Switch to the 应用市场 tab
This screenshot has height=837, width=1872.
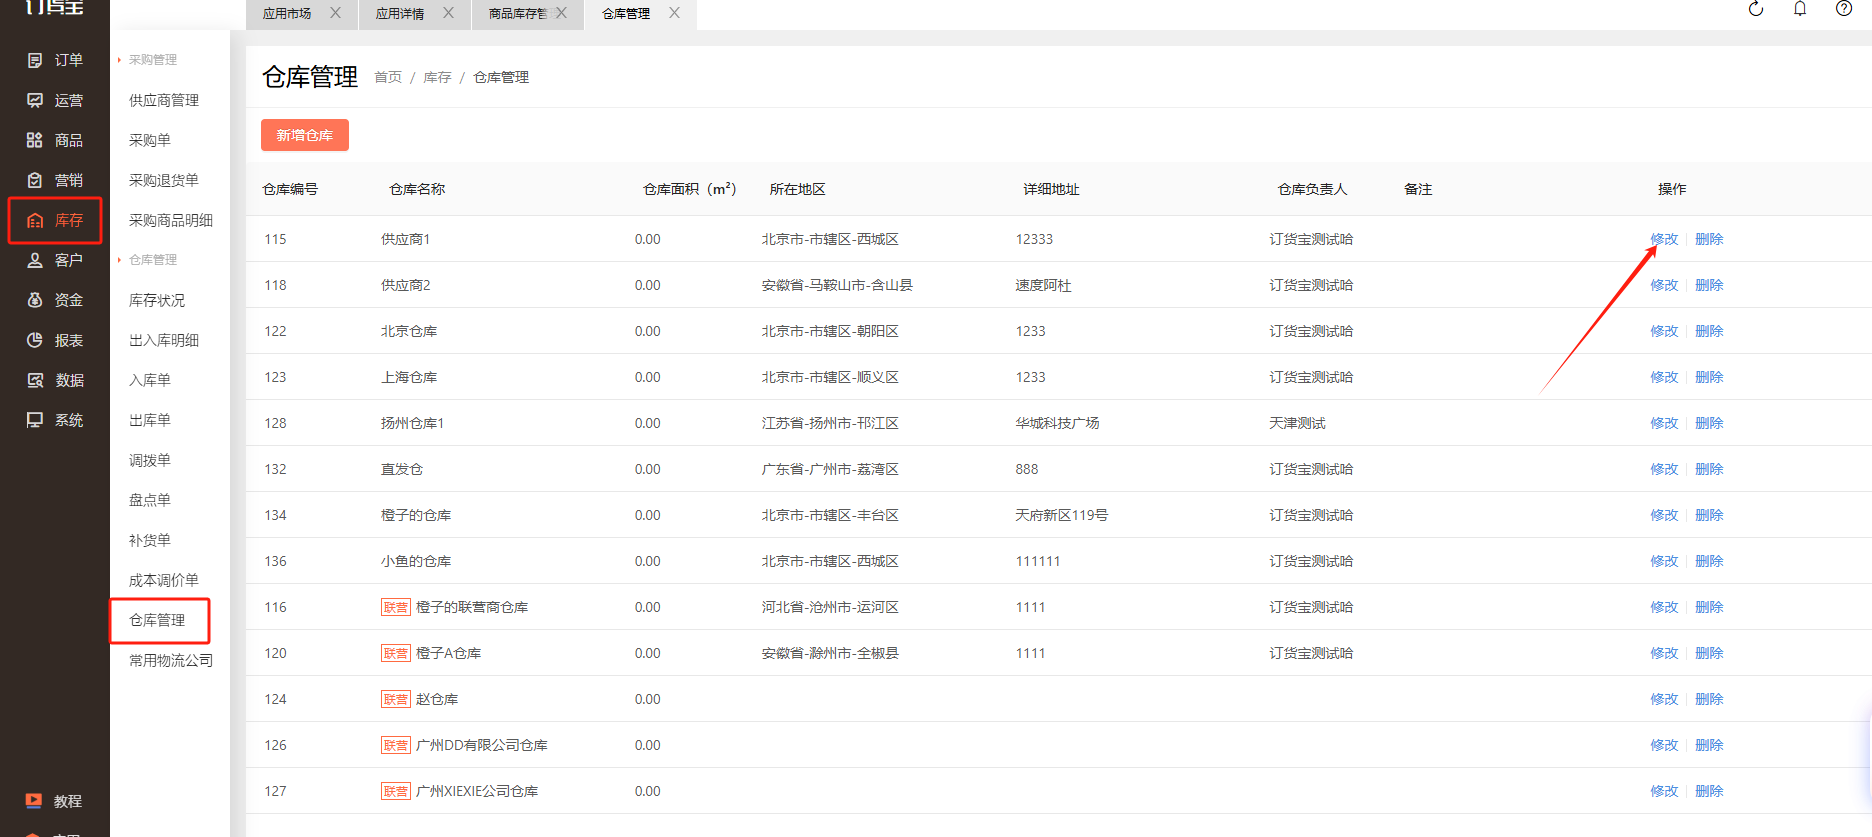point(287,14)
